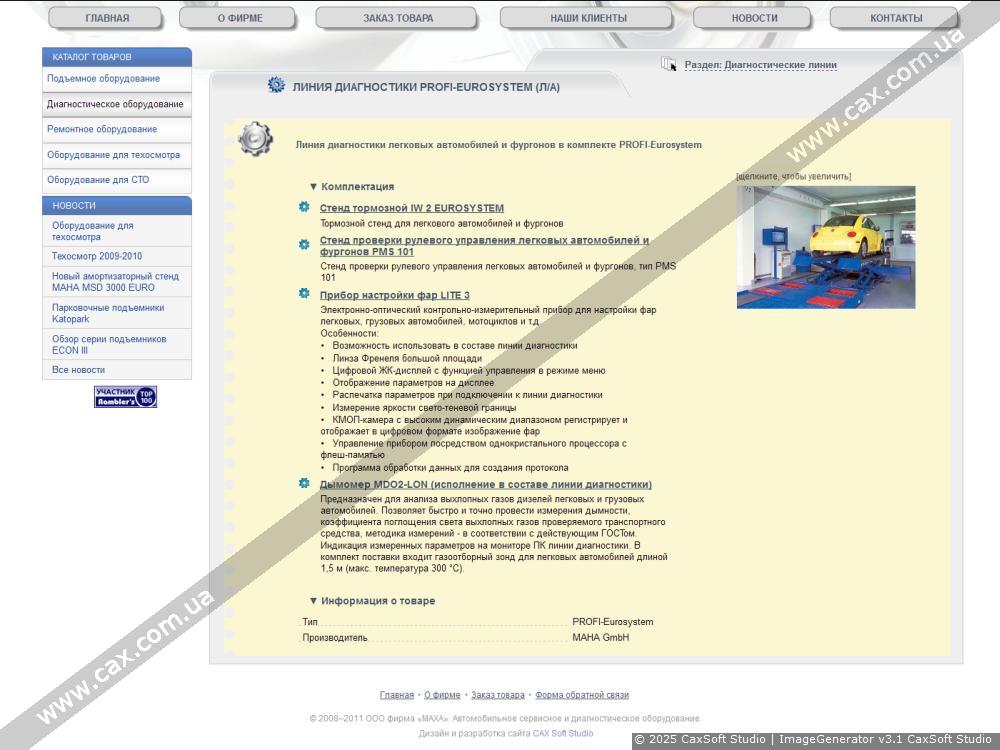Click gear icon beside page title
Image resolution: width=1000 pixels, height=750 pixels.
(x=276, y=86)
